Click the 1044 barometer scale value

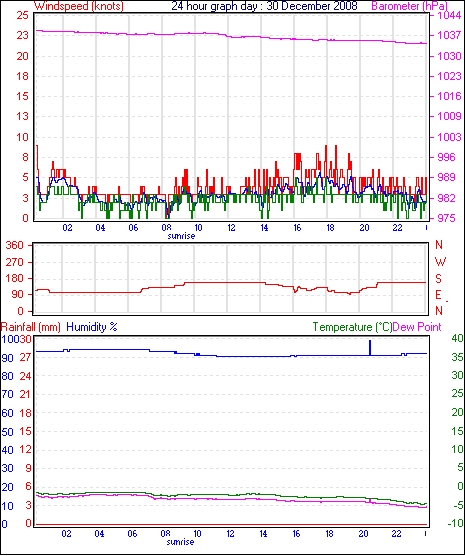449,16
